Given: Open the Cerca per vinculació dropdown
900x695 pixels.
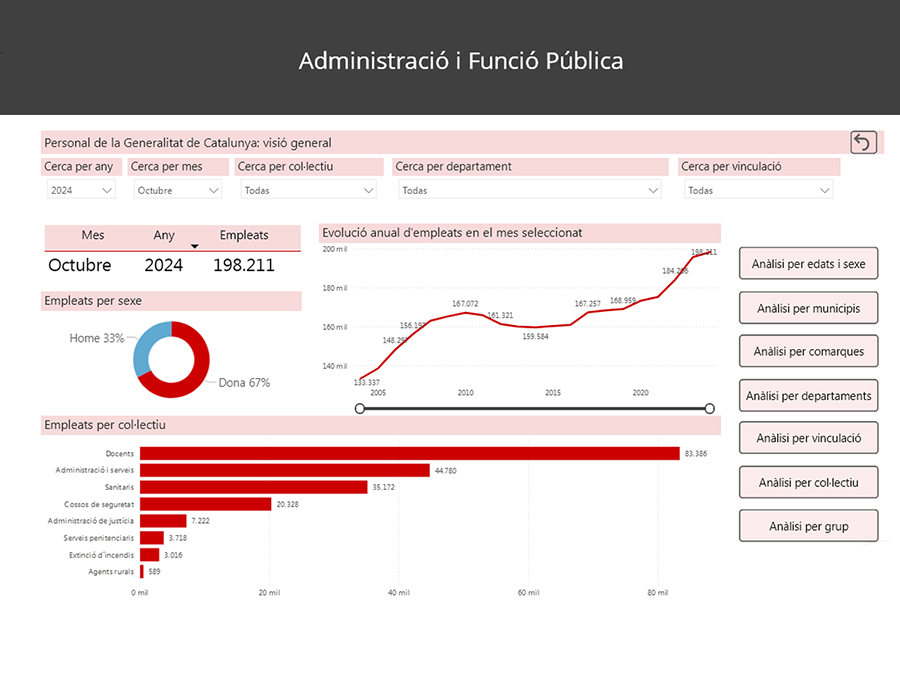Looking at the screenshot, I should (758, 190).
